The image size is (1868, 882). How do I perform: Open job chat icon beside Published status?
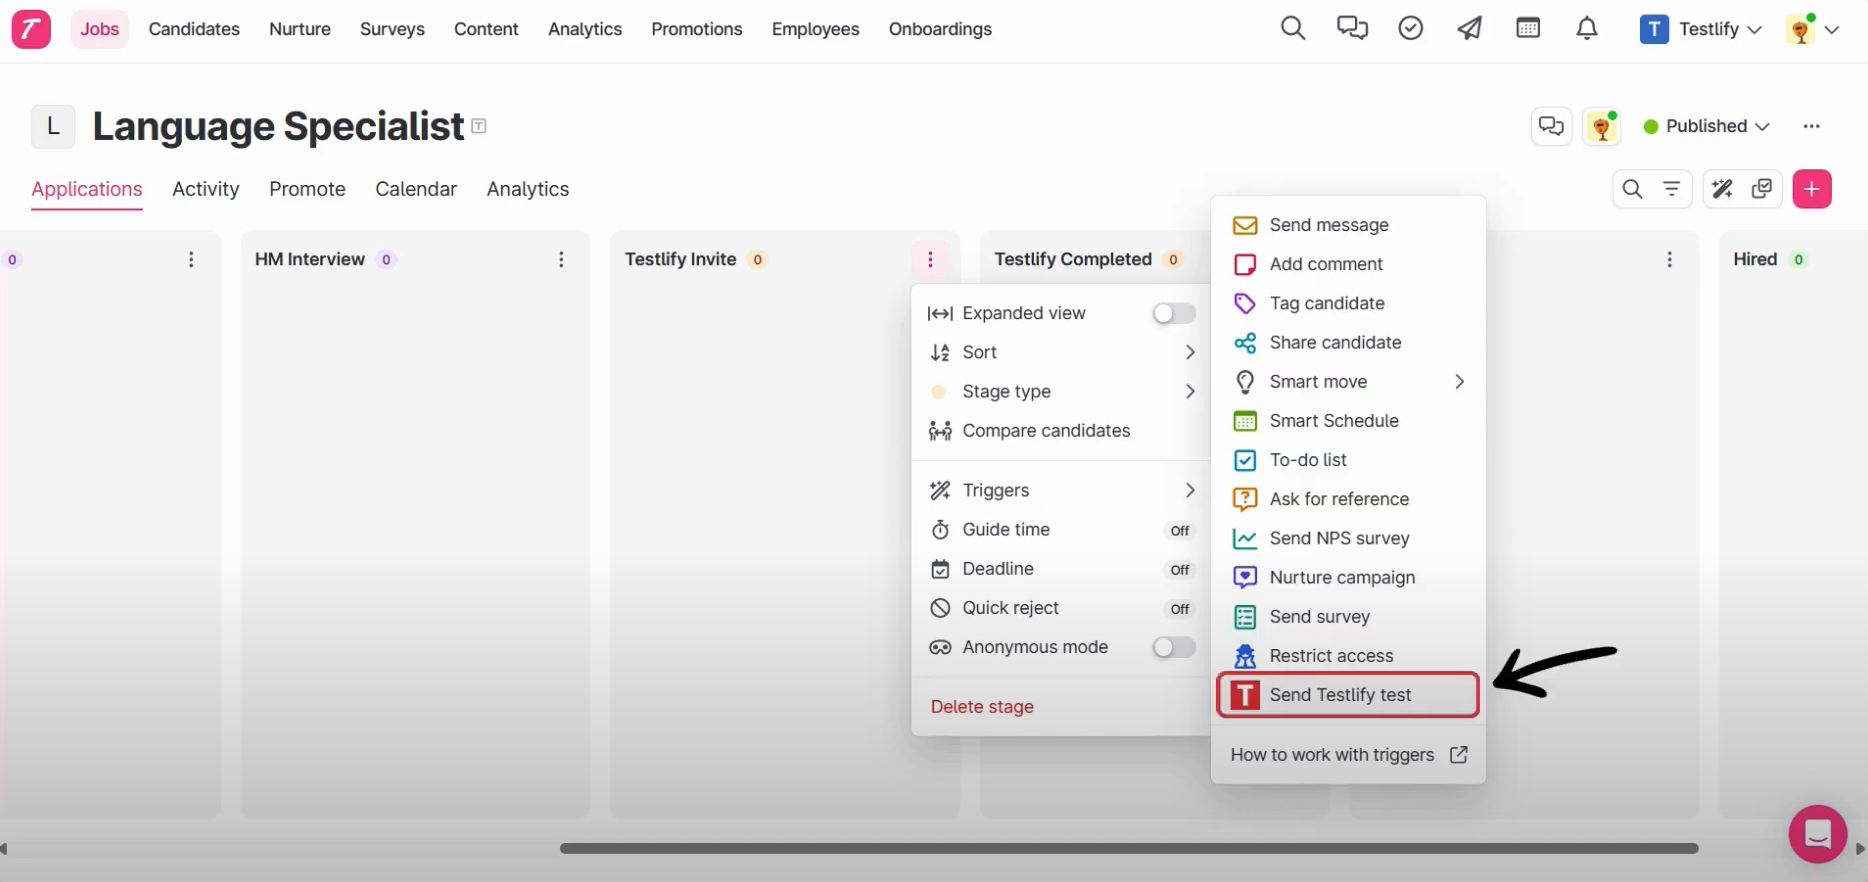pyautogui.click(x=1551, y=126)
